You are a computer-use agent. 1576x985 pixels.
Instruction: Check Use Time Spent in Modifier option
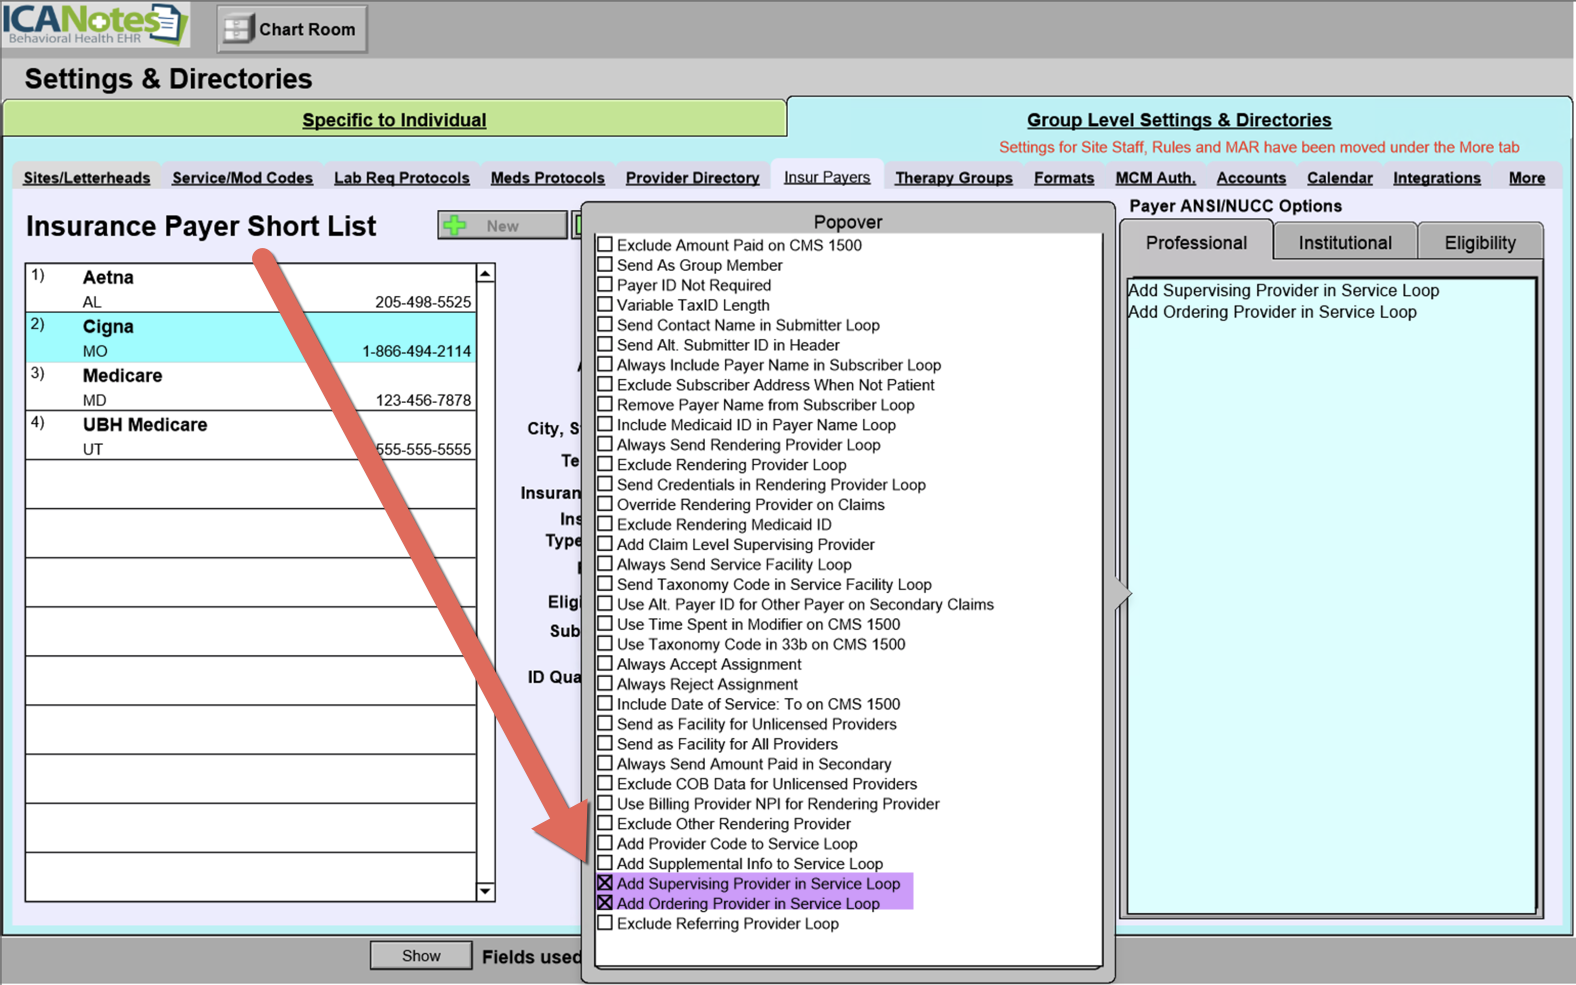605,624
